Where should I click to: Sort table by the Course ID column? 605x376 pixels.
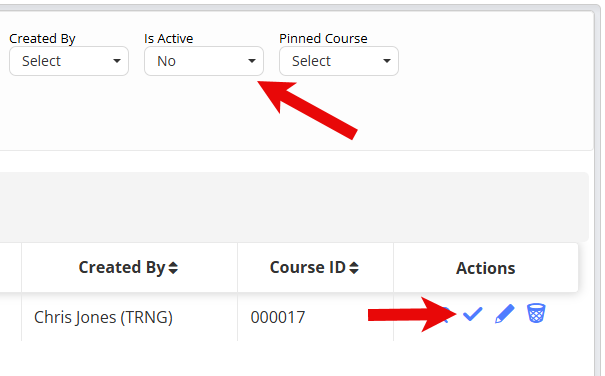click(308, 268)
